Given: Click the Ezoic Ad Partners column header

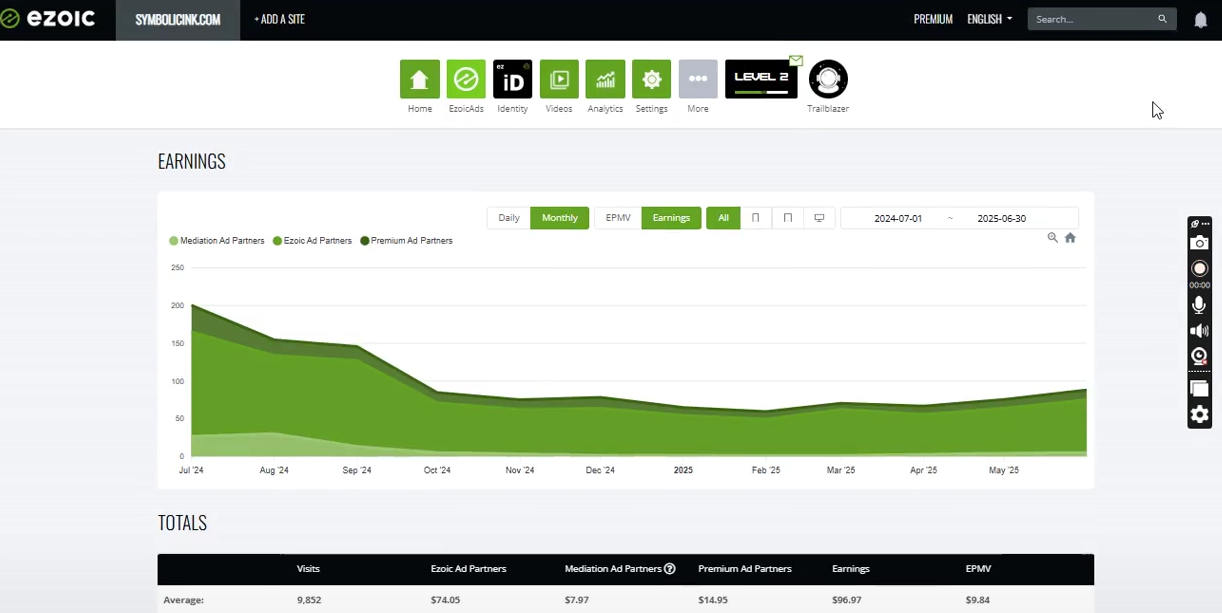Looking at the screenshot, I should tap(468, 569).
